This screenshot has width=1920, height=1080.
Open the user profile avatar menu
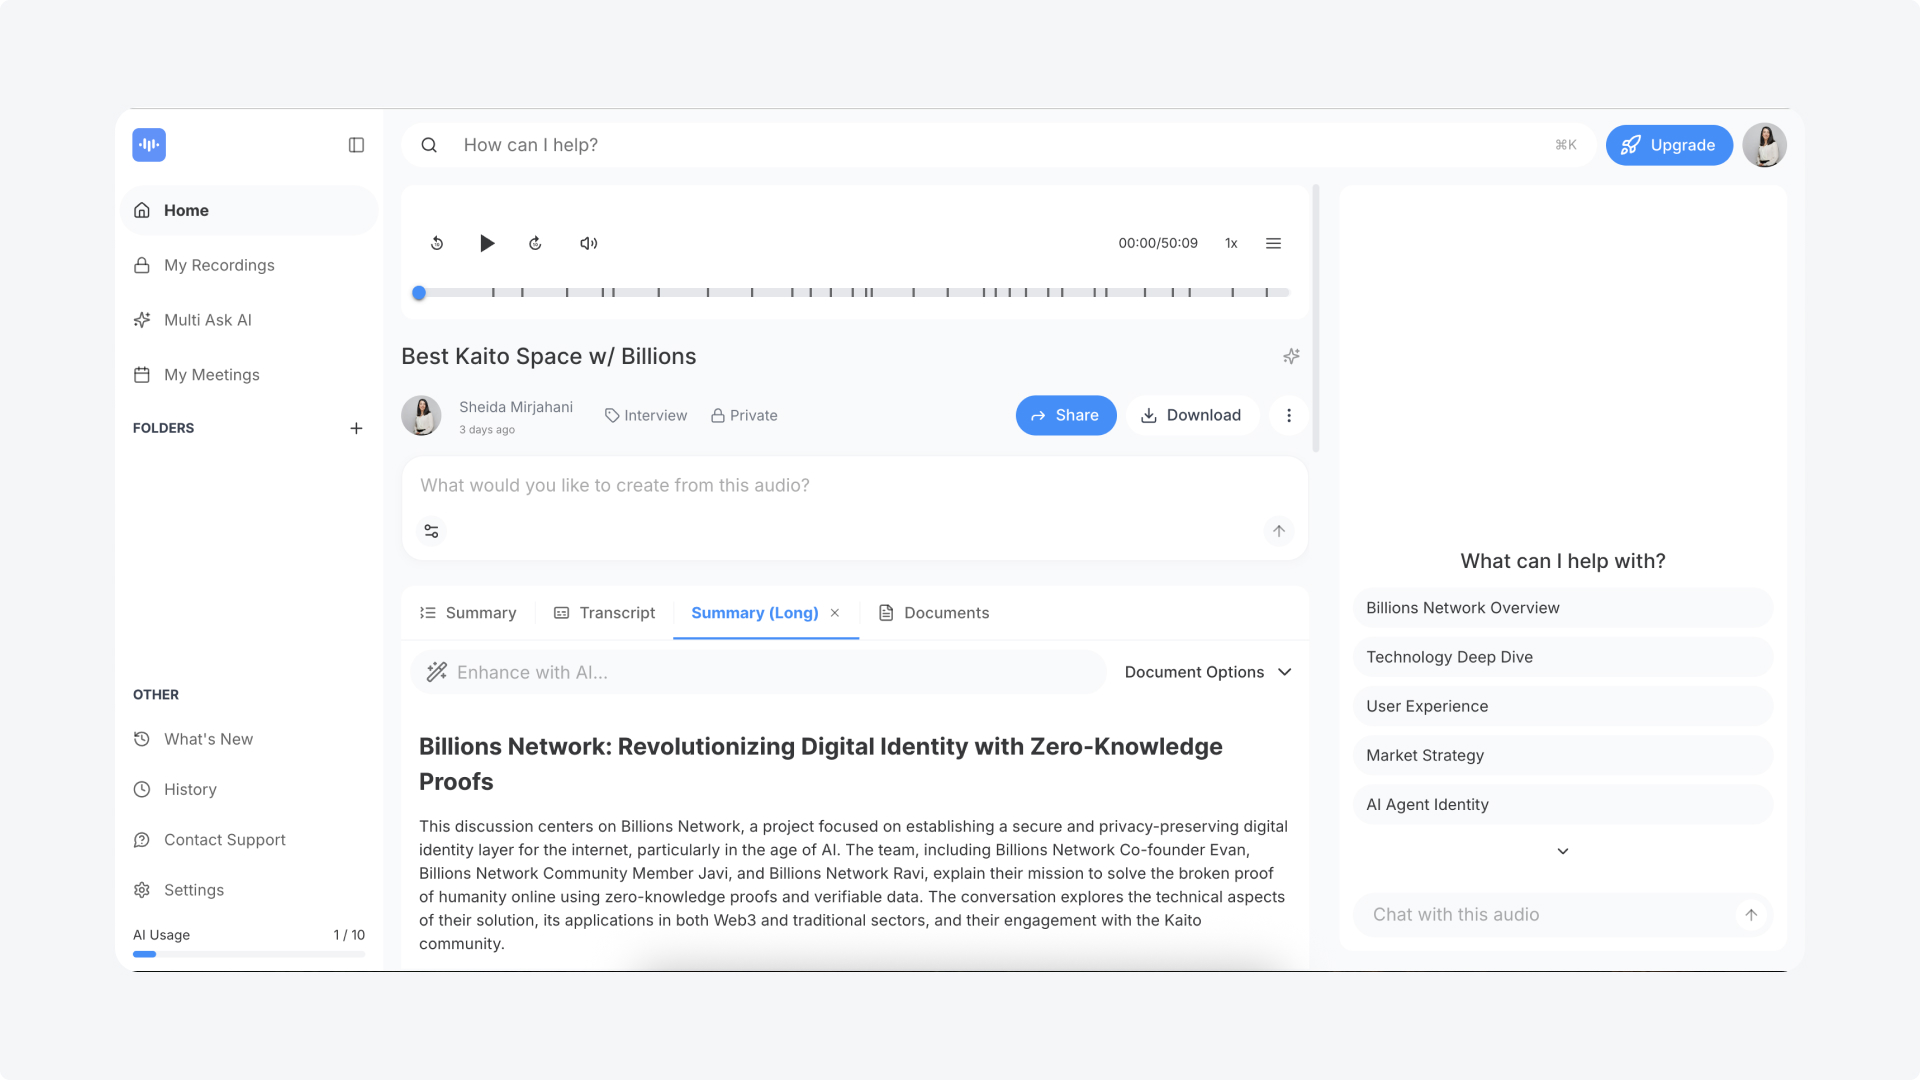click(x=1764, y=145)
